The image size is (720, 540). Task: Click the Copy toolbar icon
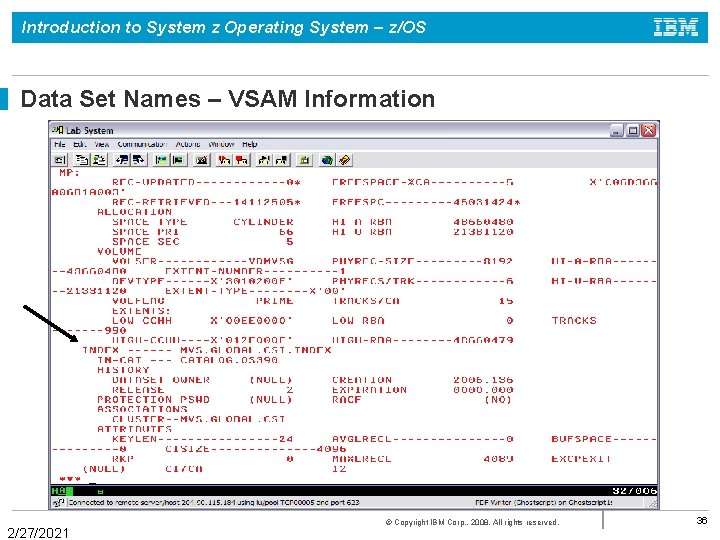(82, 160)
